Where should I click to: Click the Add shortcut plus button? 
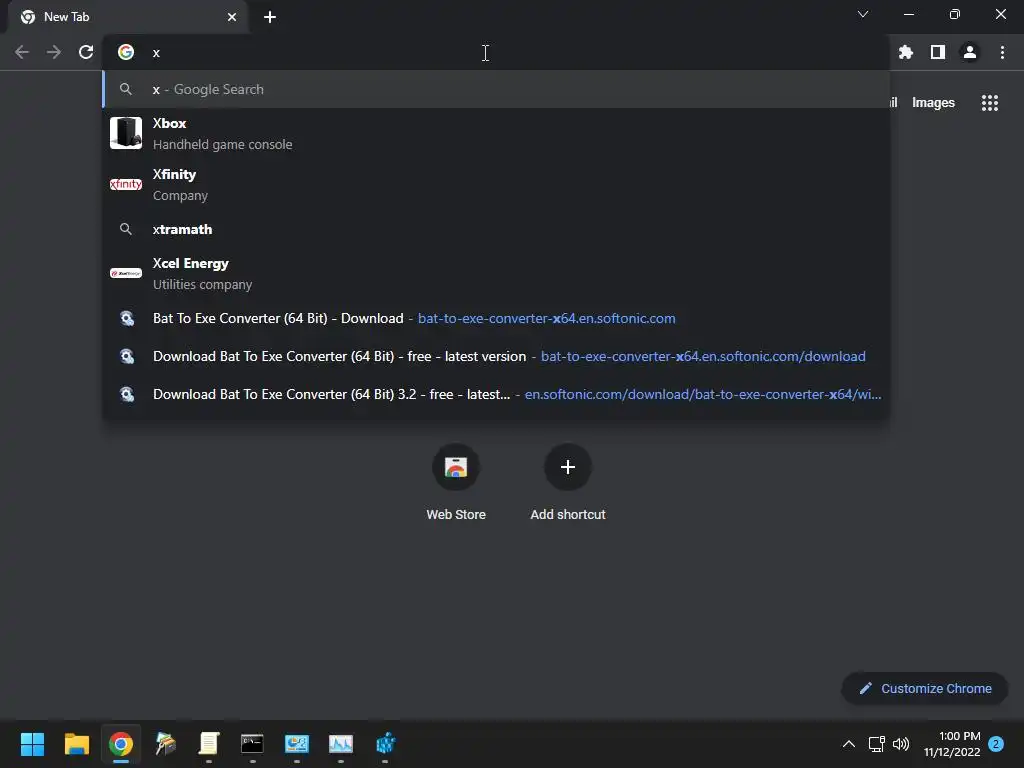568,467
